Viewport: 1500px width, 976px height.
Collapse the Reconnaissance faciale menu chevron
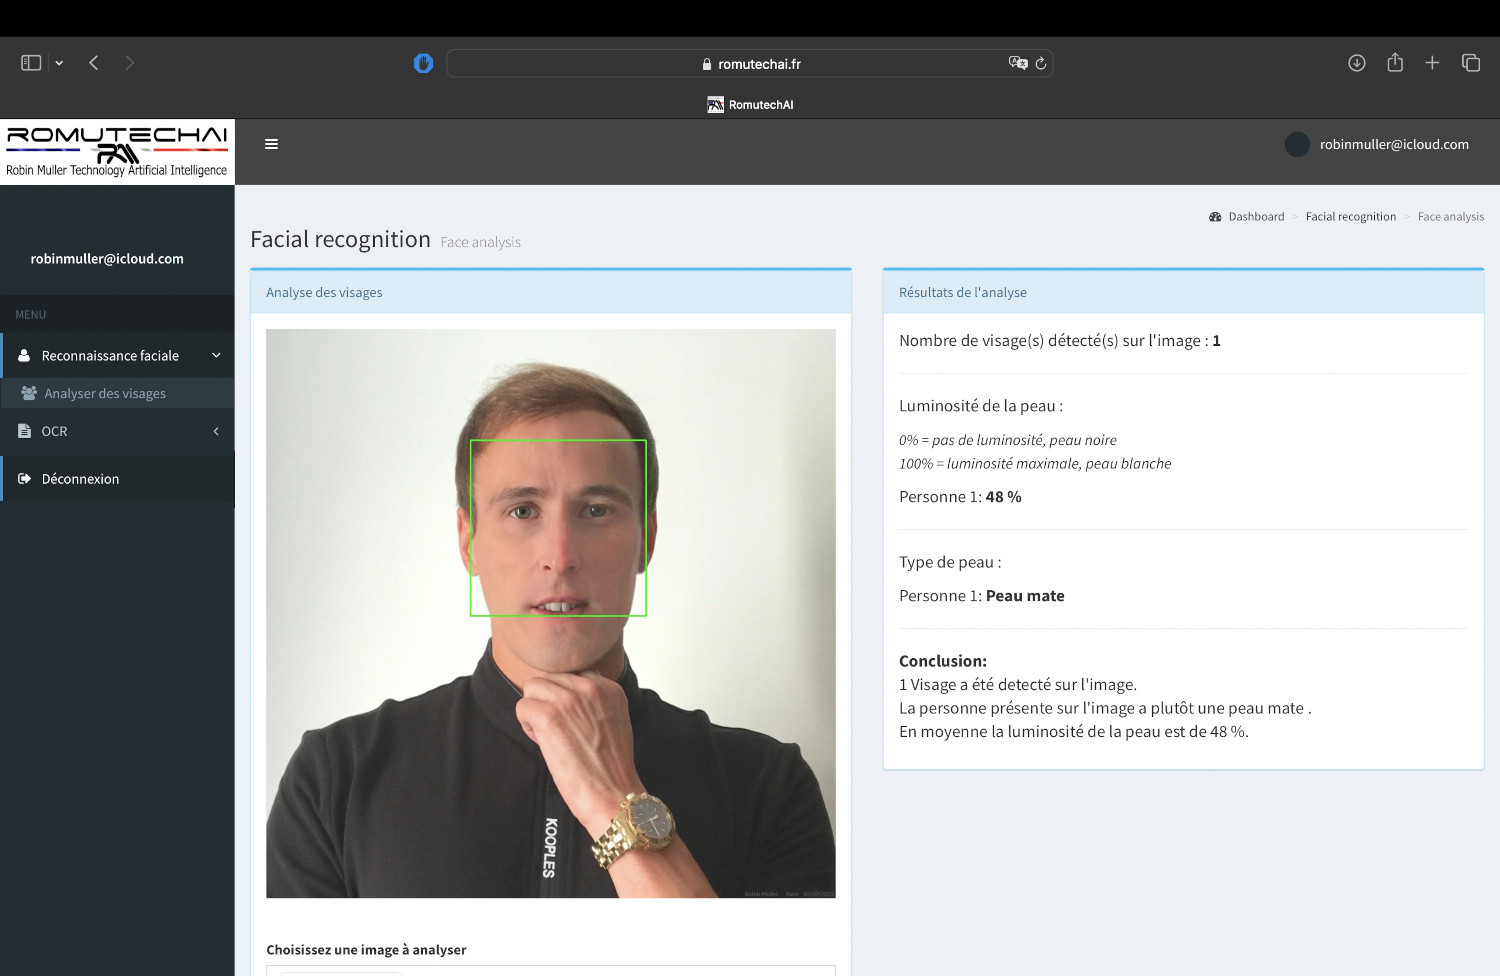coord(216,355)
